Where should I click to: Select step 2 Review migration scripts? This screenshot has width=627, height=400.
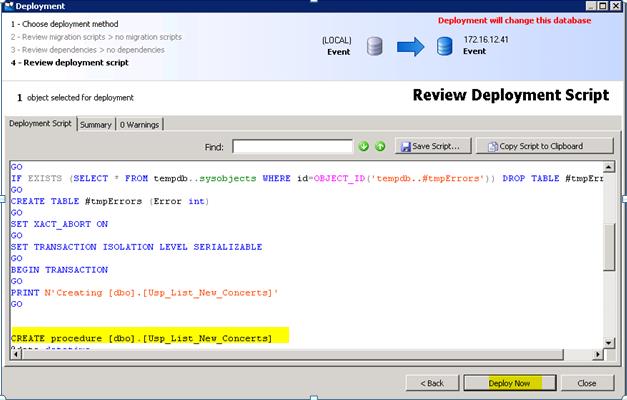click(x=96, y=37)
